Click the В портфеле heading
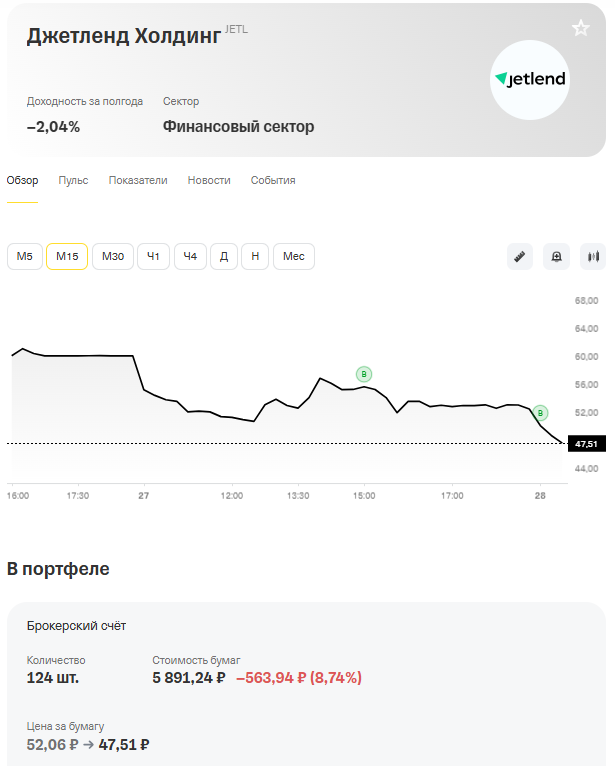 point(58,569)
